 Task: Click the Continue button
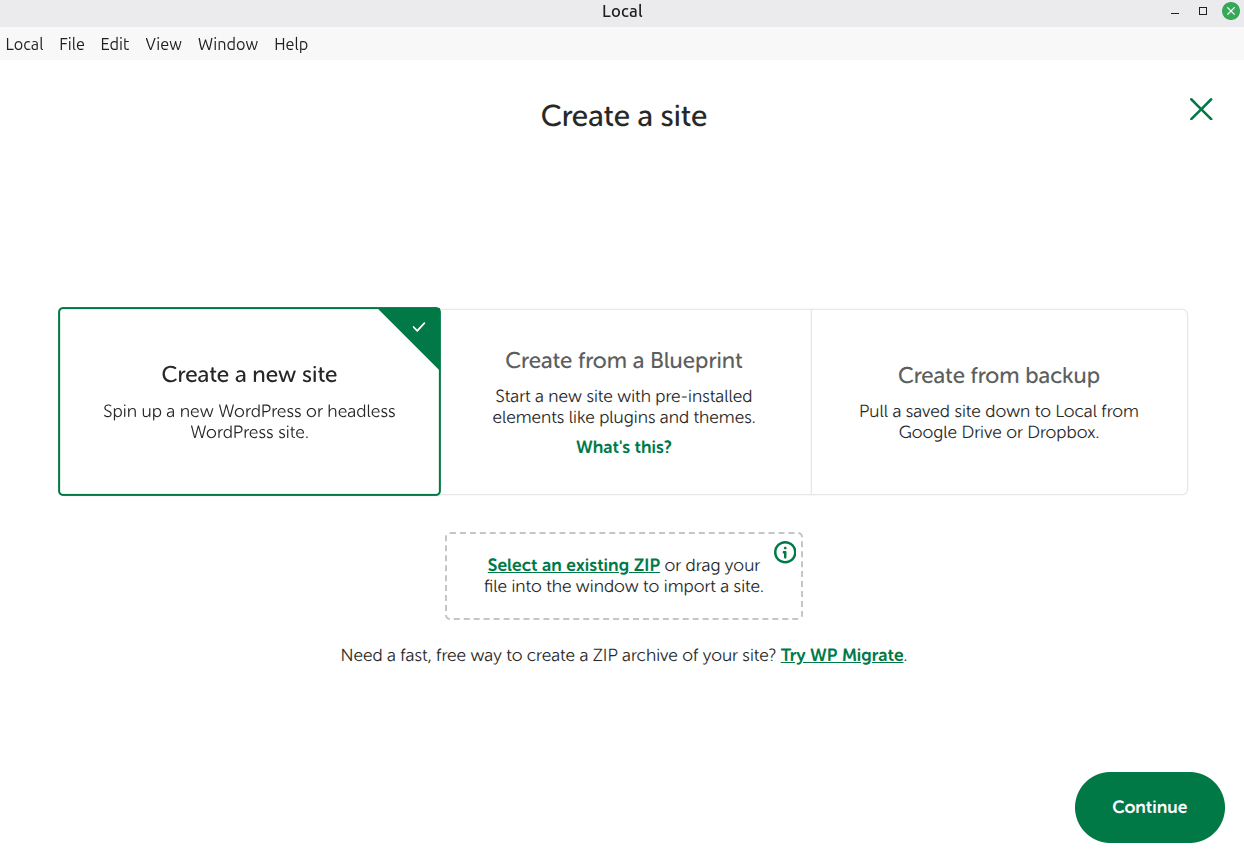(x=1150, y=807)
